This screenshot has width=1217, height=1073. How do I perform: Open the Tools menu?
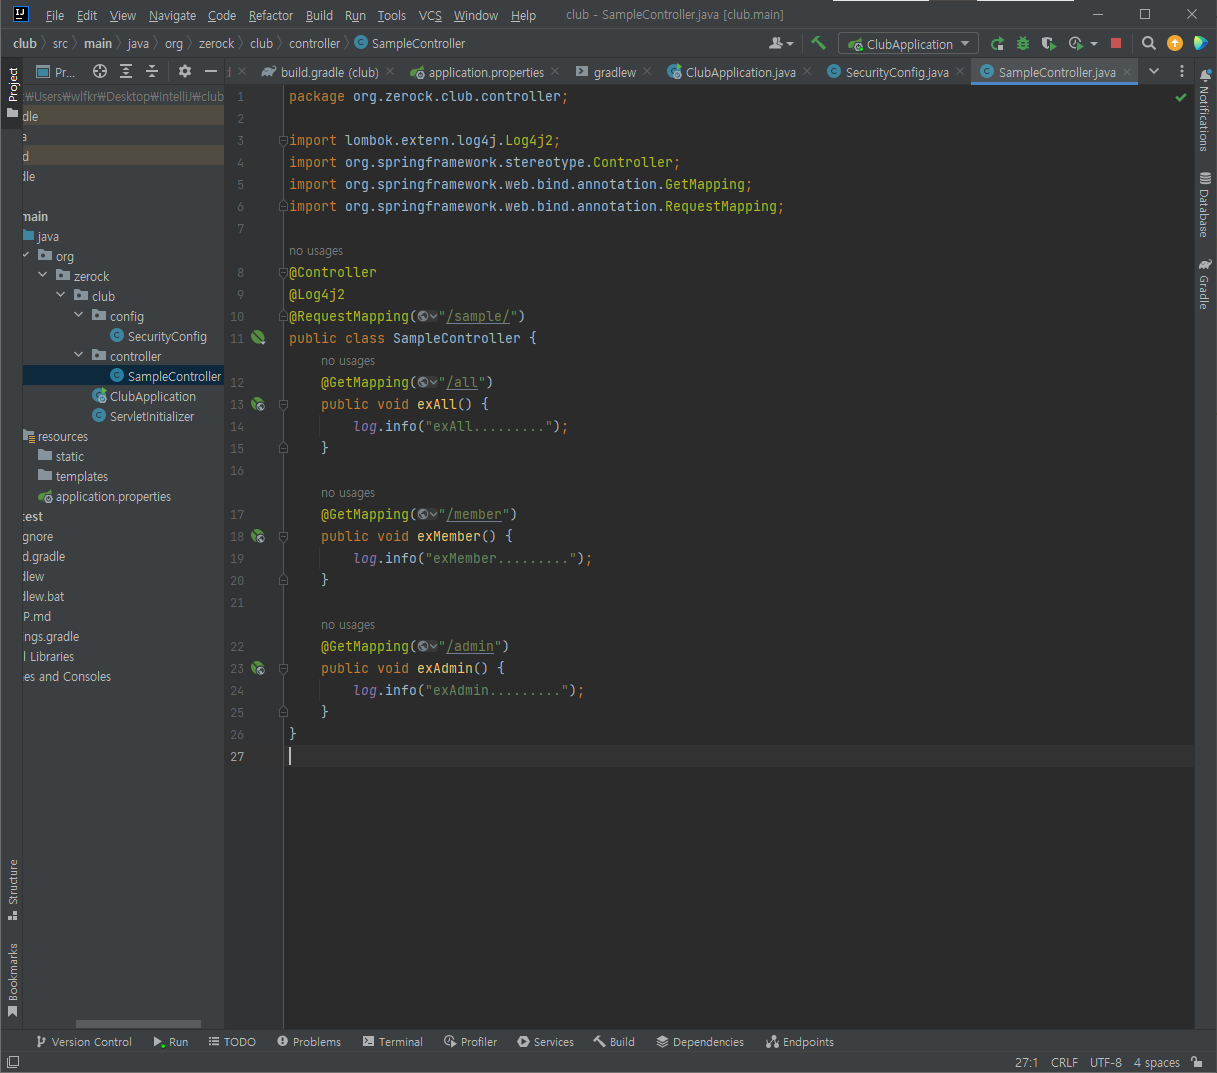392,15
